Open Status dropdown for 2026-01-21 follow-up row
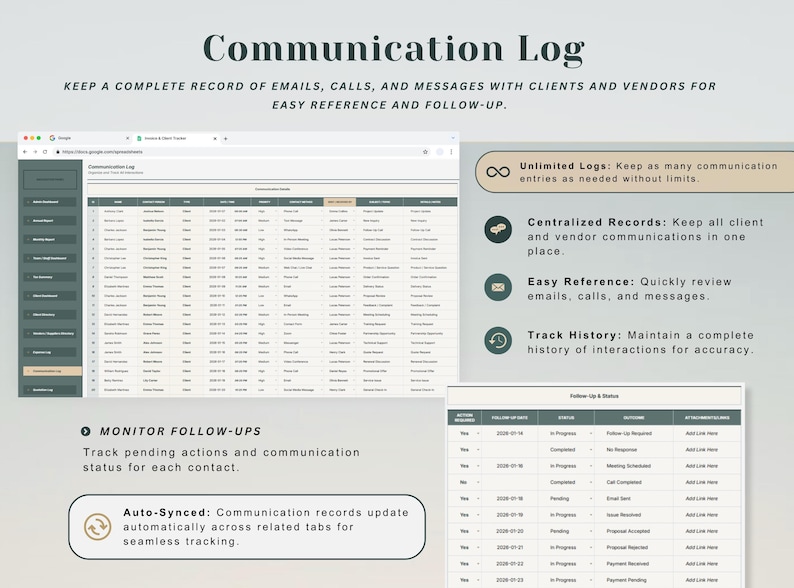This screenshot has width=794, height=588. [x=590, y=547]
